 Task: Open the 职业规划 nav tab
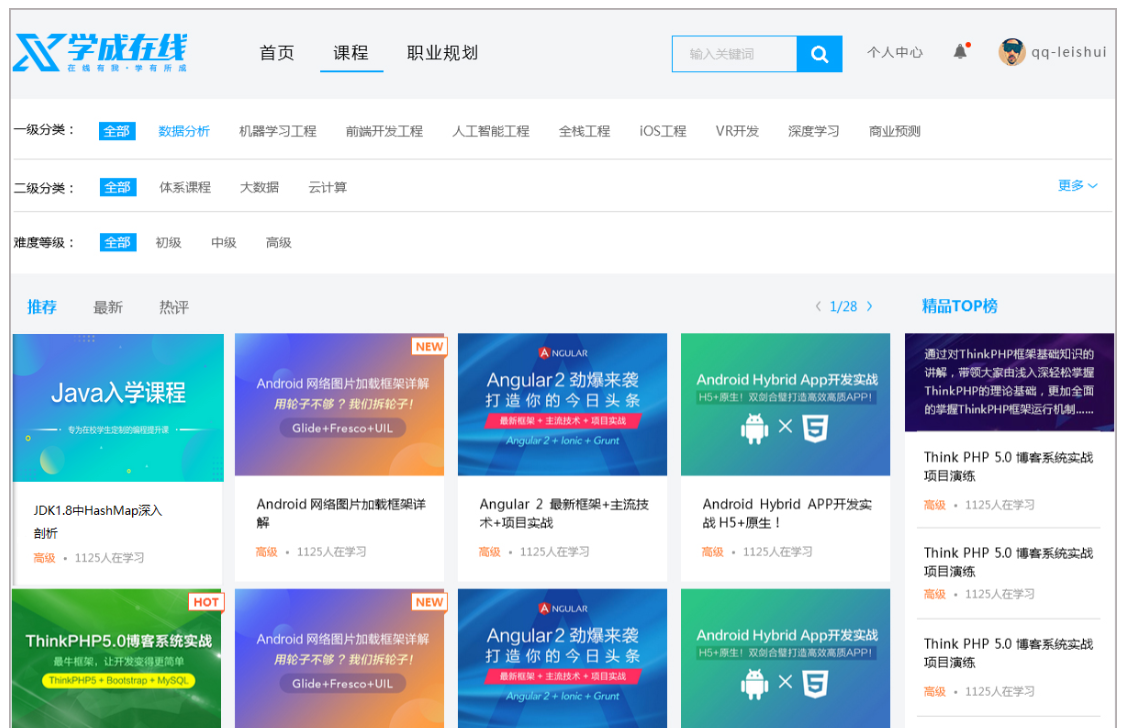pos(442,53)
